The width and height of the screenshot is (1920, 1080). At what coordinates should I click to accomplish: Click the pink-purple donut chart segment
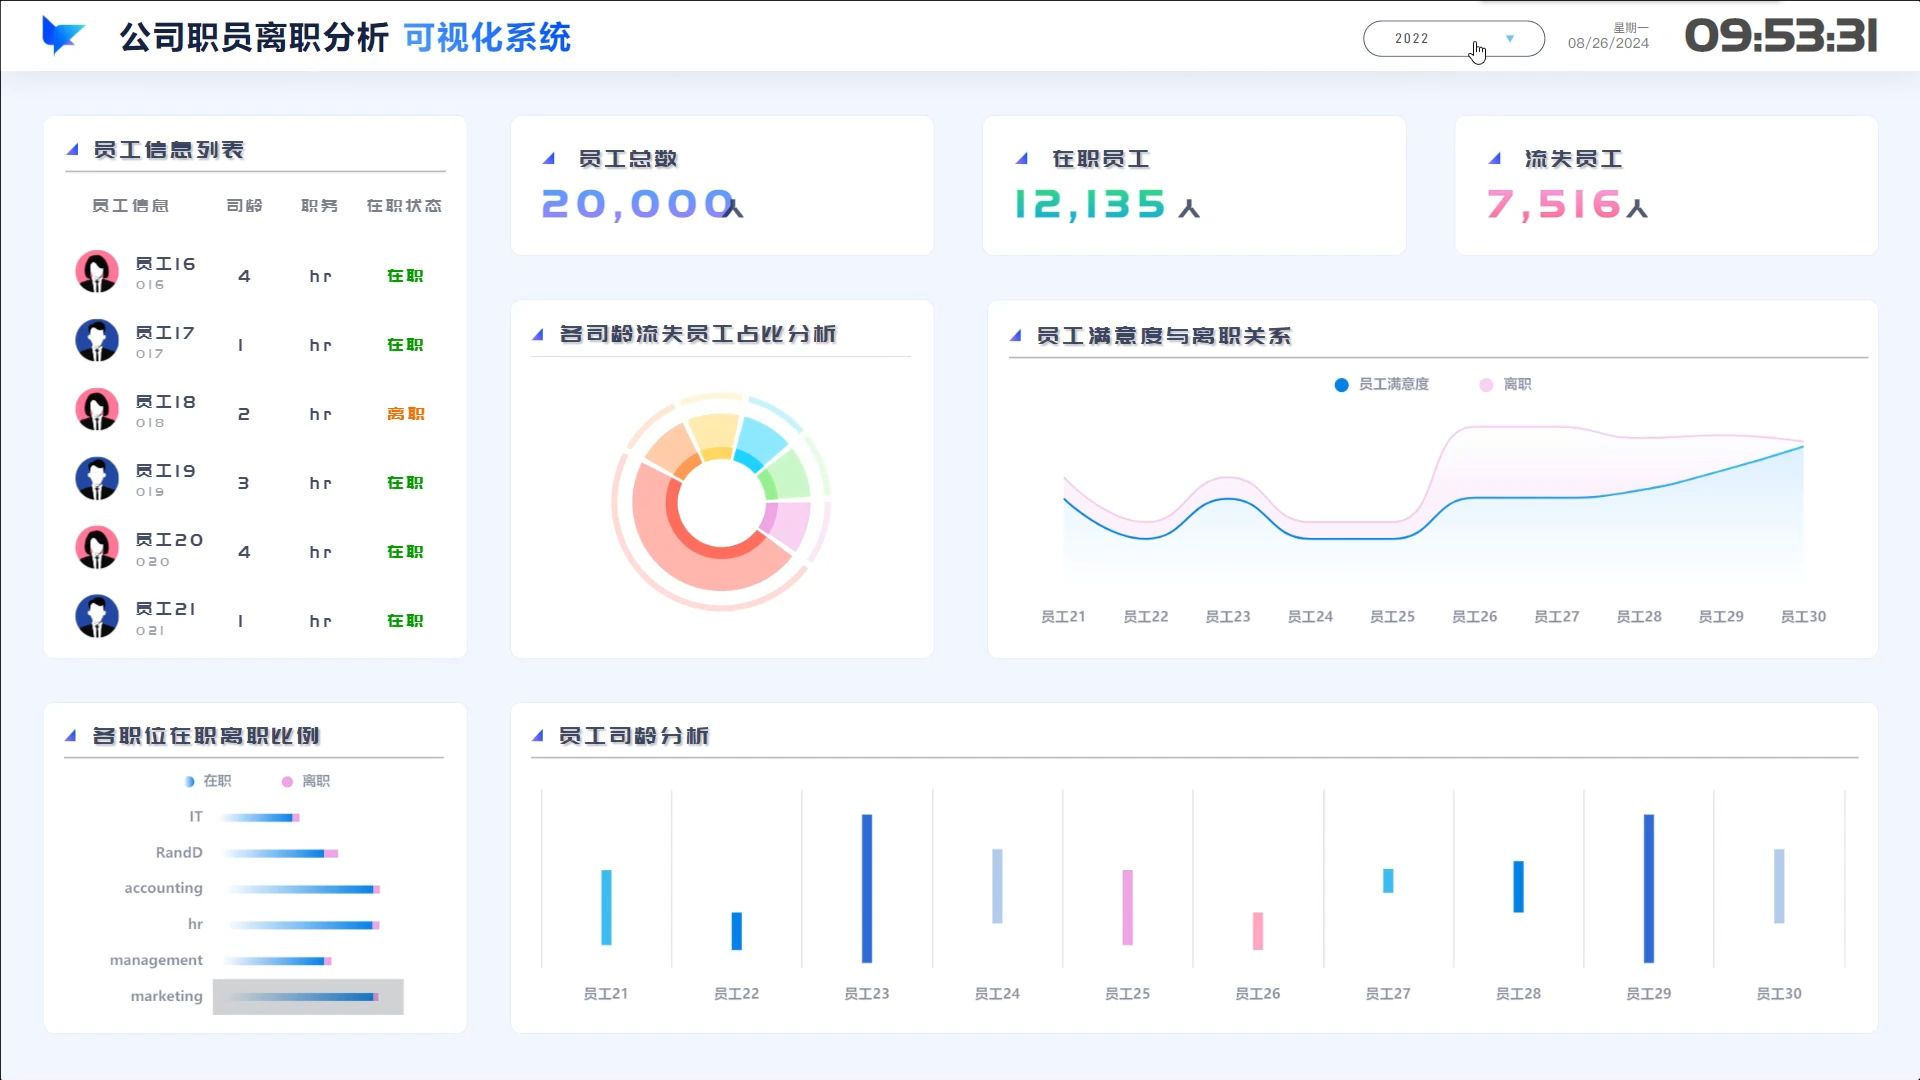coord(787,524)
